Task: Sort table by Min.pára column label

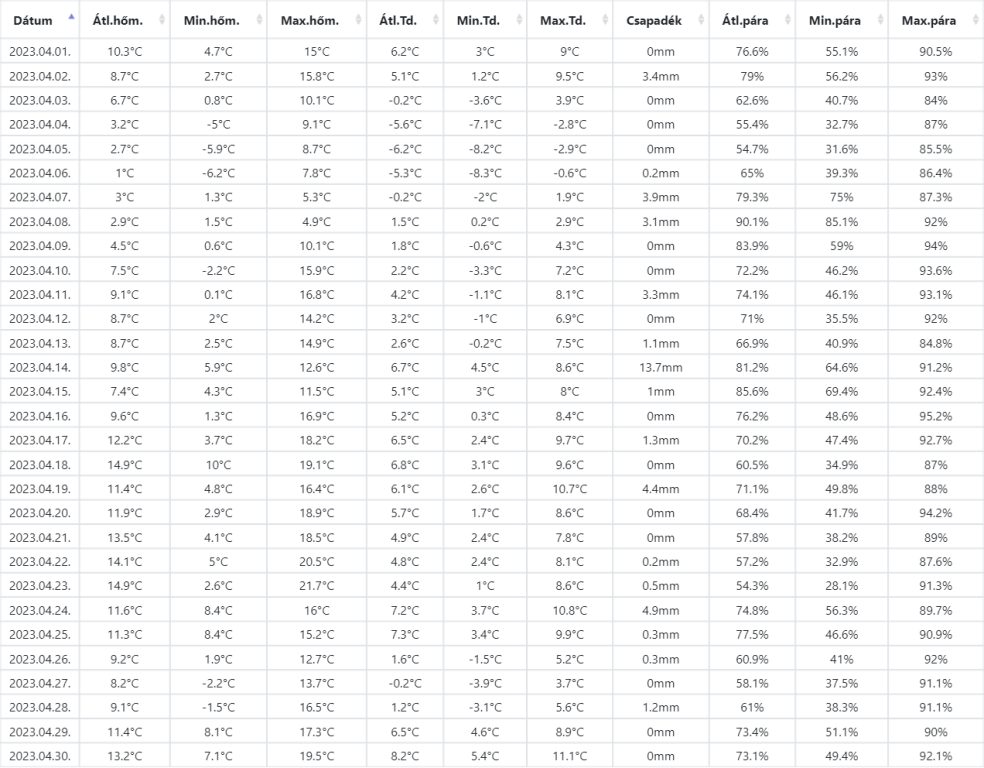Action: click(x=828, y=20)
